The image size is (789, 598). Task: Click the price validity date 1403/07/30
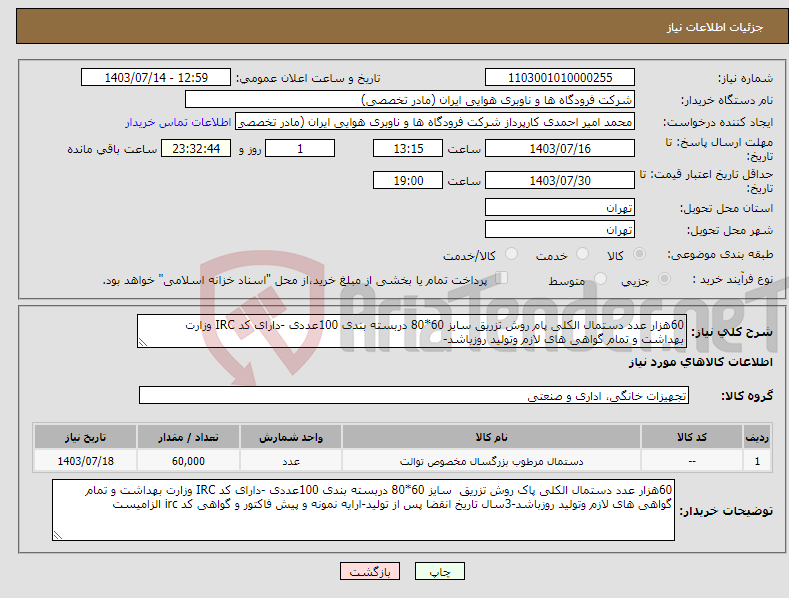click(x=560, y=180)
